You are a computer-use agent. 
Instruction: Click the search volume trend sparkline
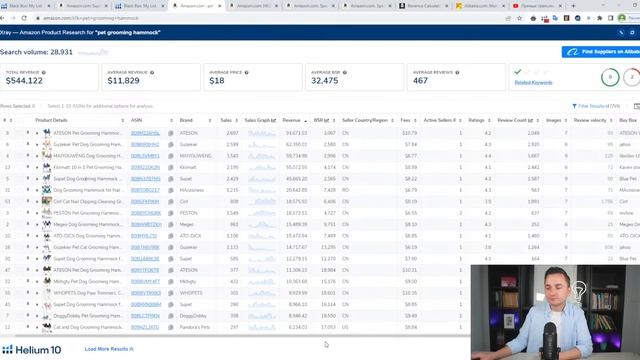pyautogui.click(x=93, y=52)
